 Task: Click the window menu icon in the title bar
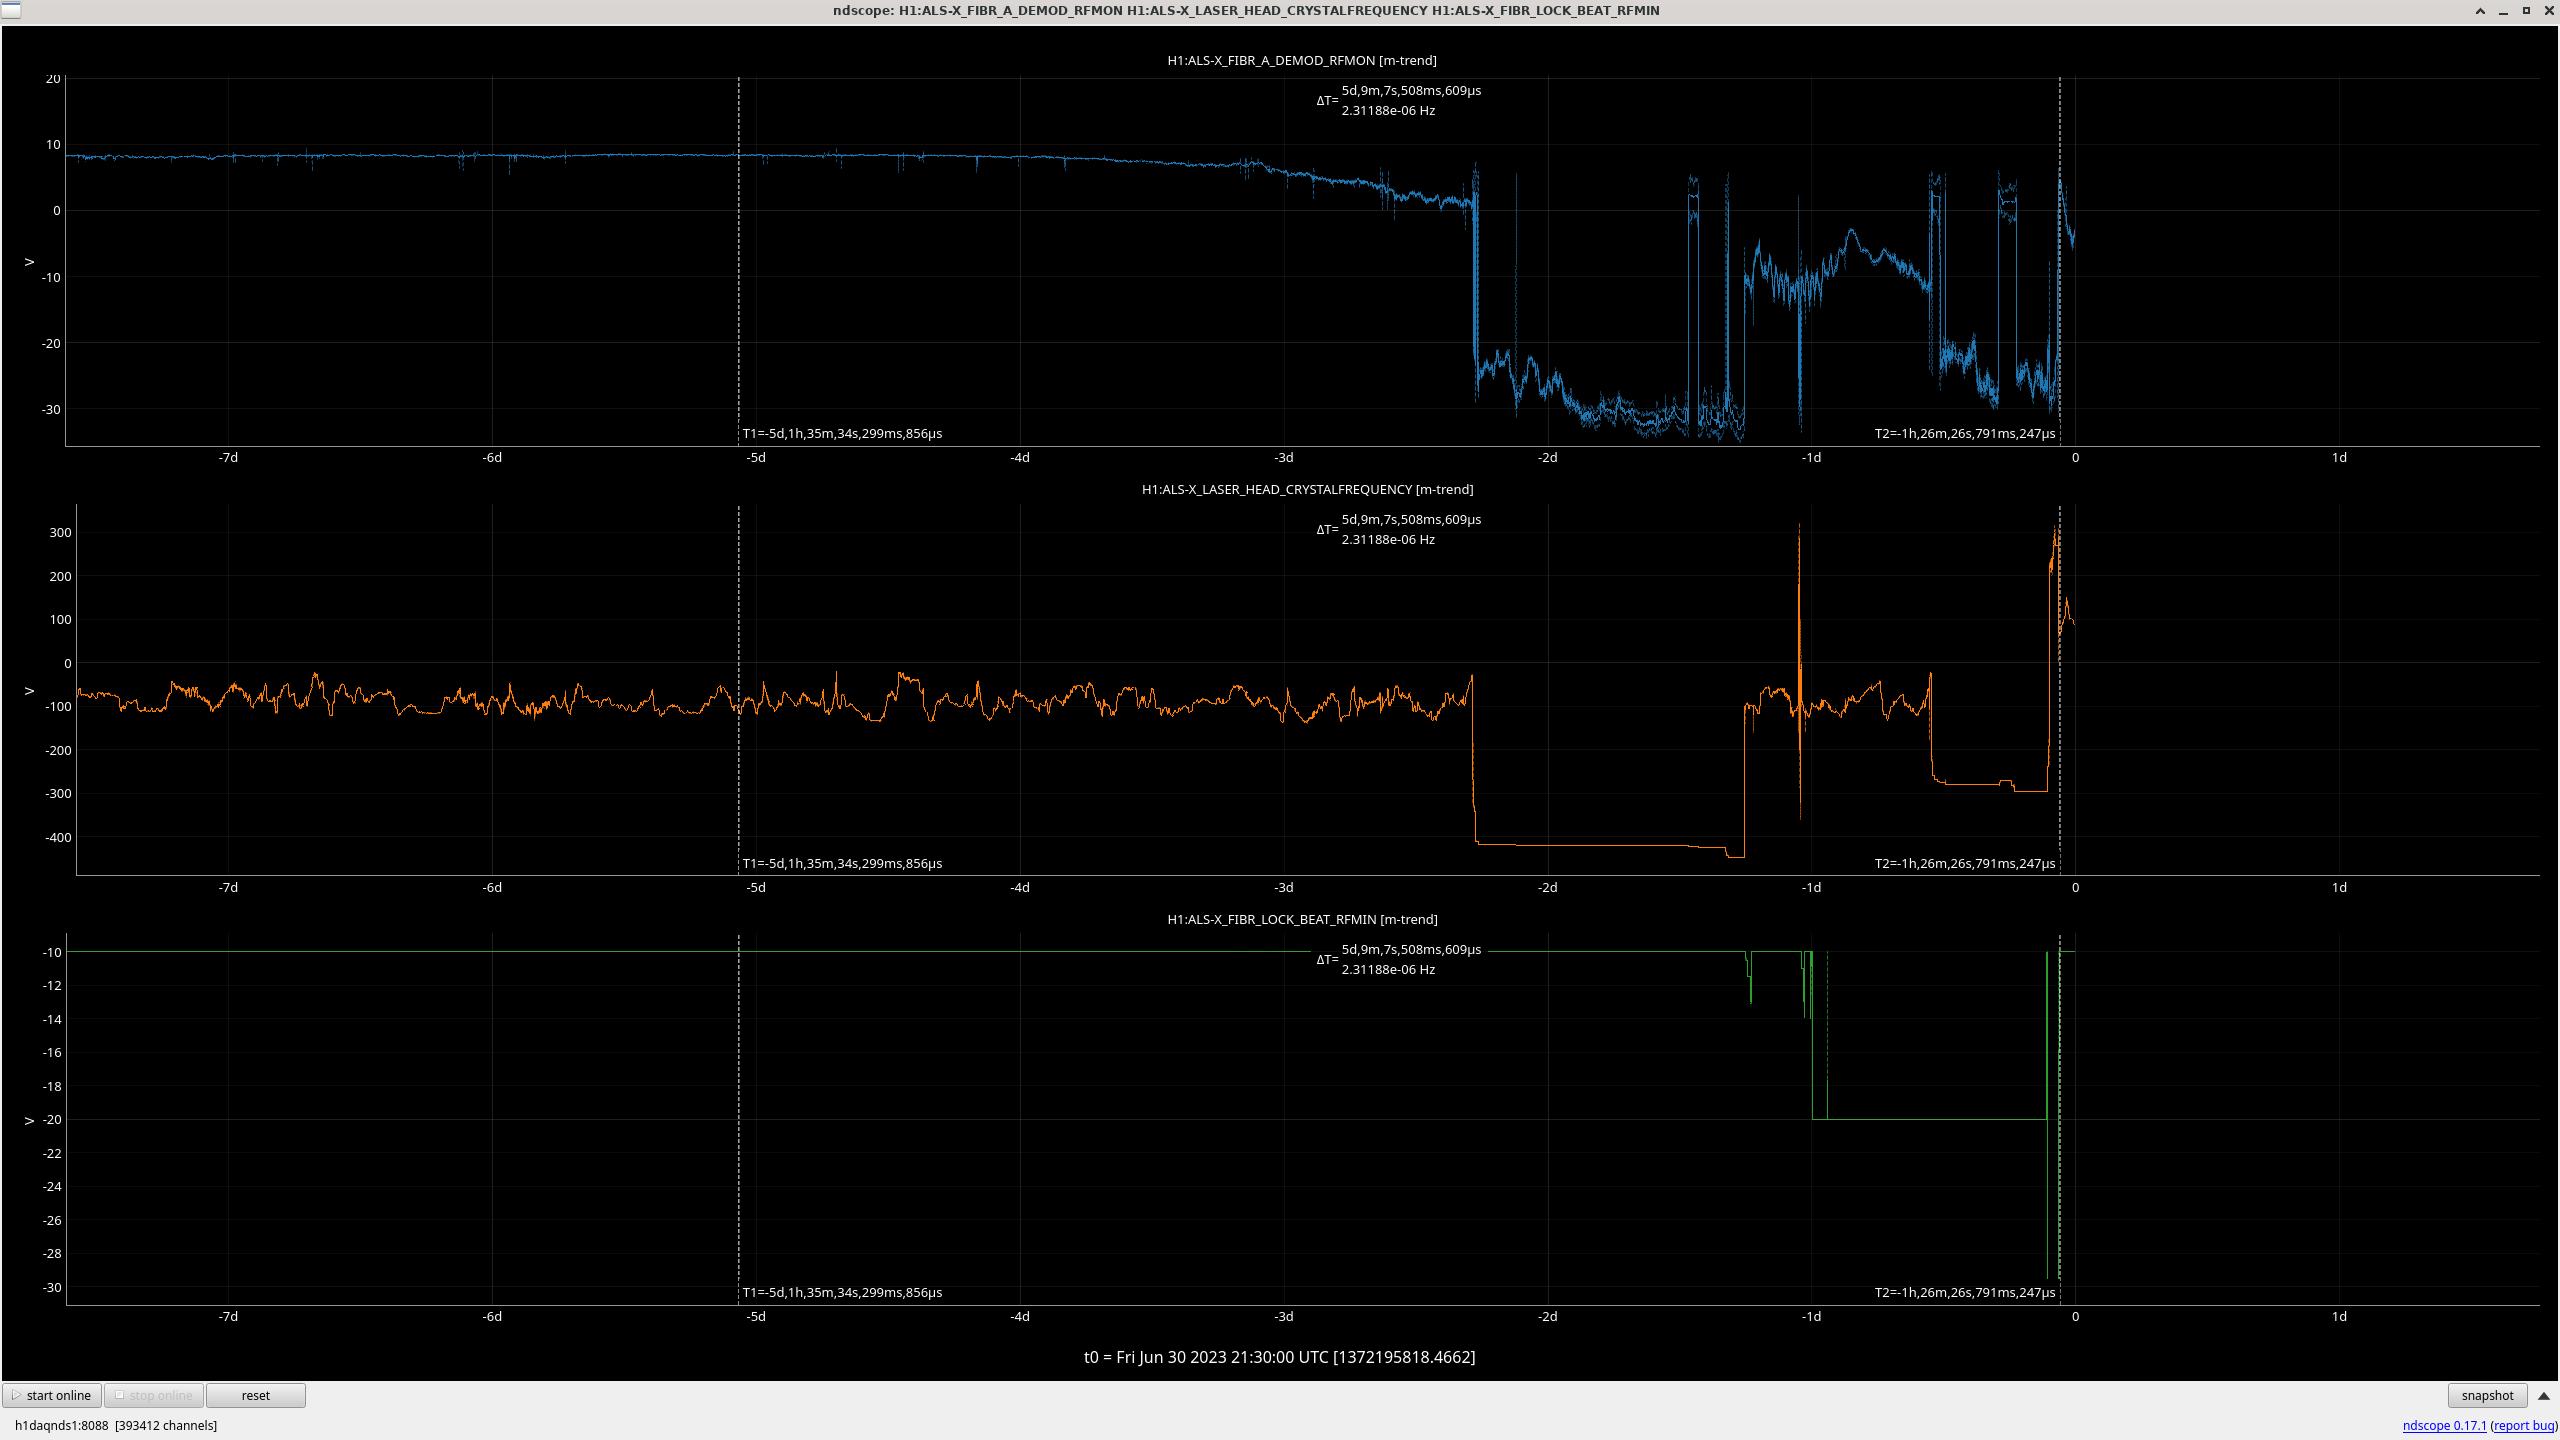click(10, 10)
